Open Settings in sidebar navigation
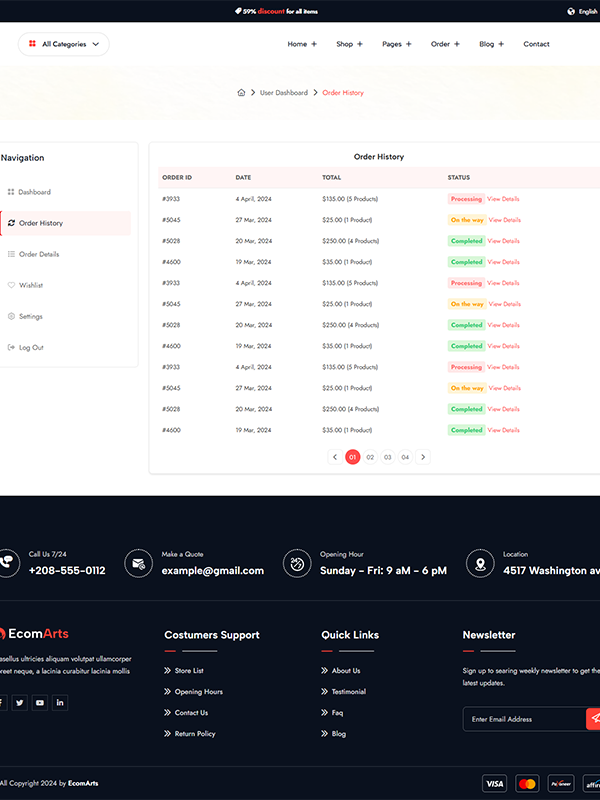The width and height of the screenshot is (600, 800). (x=31, y=316)
